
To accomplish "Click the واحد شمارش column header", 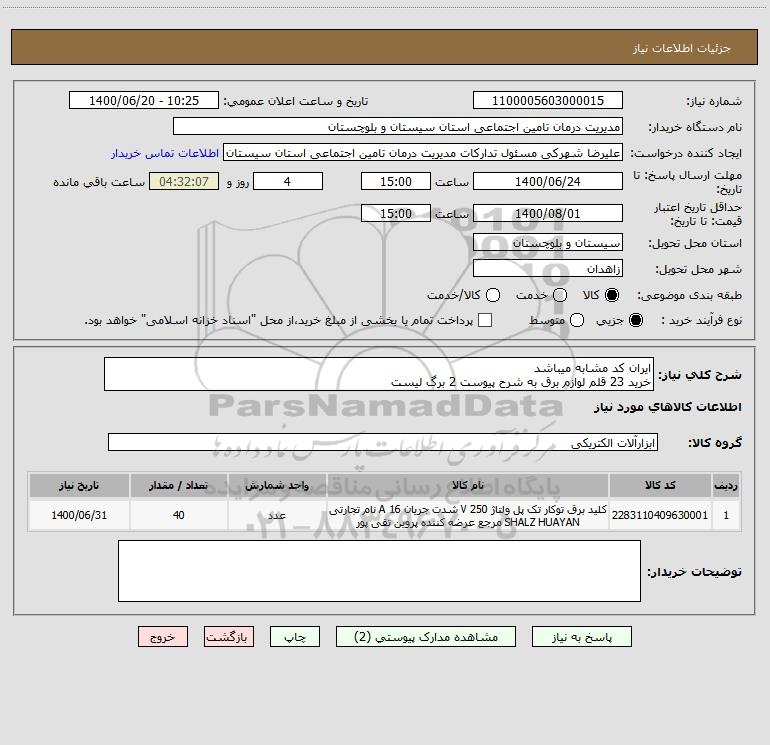I will coord(277,485).
